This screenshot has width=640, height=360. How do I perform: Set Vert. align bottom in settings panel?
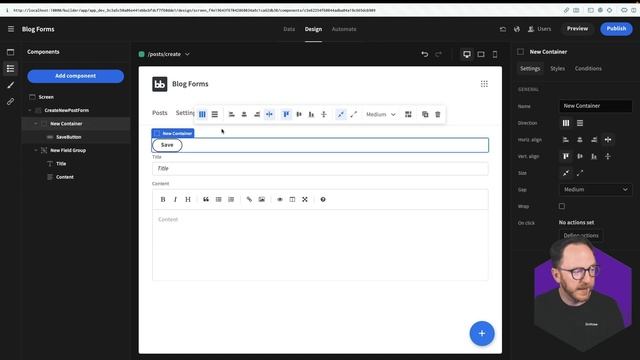[594, 156]
